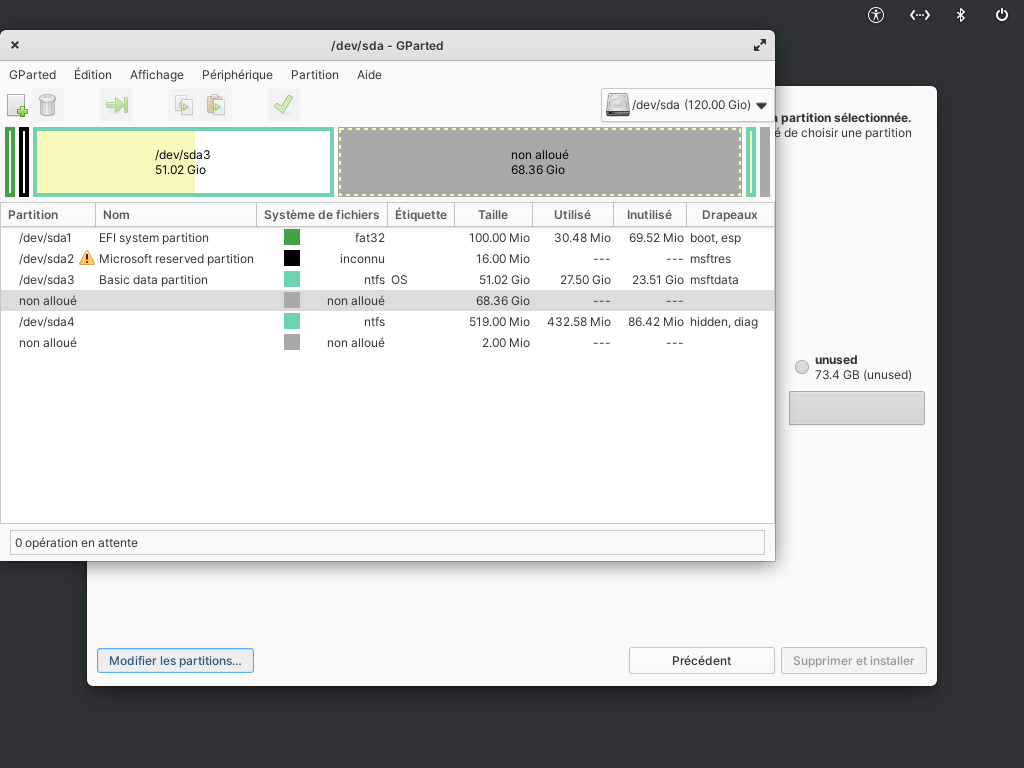The height and width of the screenshot is (768, 1024).
Task: Open the power menu in top bar
Action: pos(1002,15)
